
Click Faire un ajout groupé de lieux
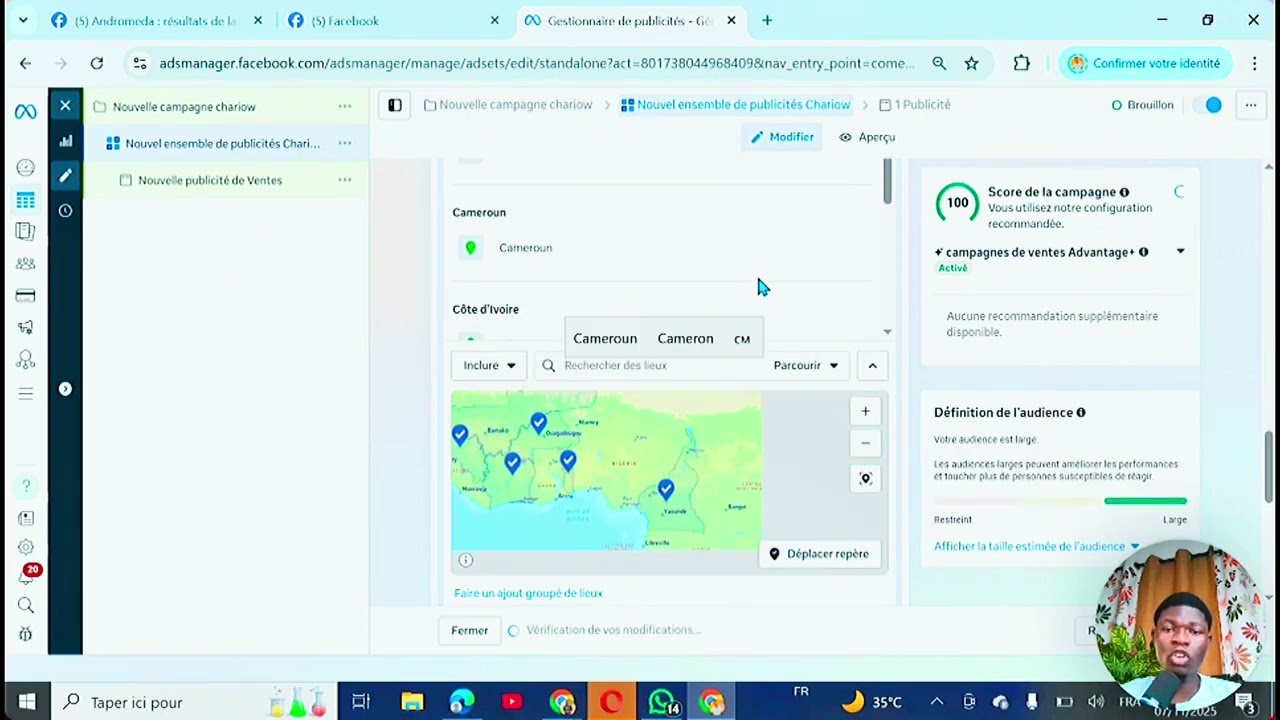point(528,593)
